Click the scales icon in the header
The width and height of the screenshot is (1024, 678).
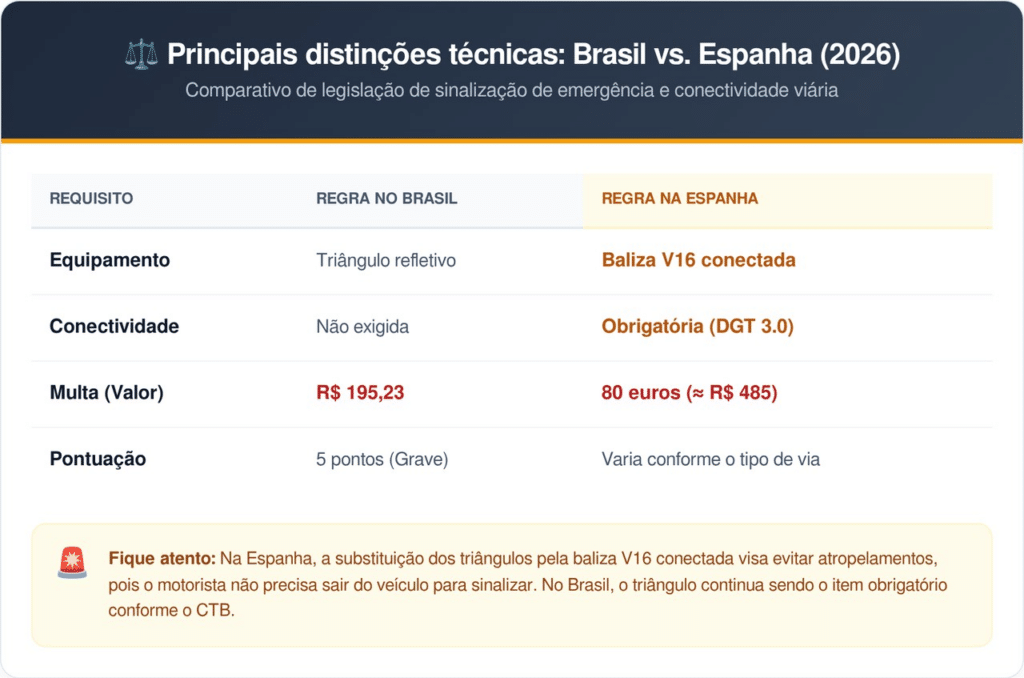tap(142, 54)
